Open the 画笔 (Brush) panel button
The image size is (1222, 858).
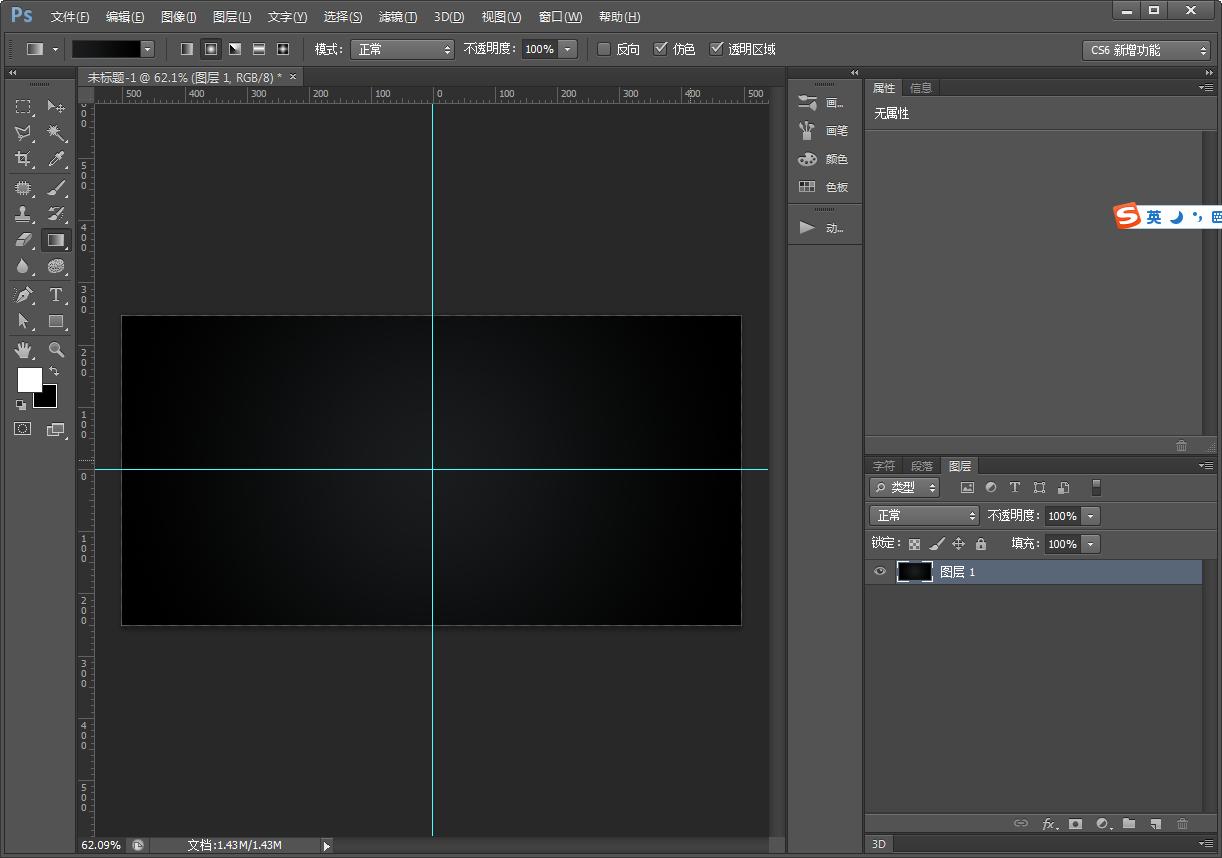[823, 131]
